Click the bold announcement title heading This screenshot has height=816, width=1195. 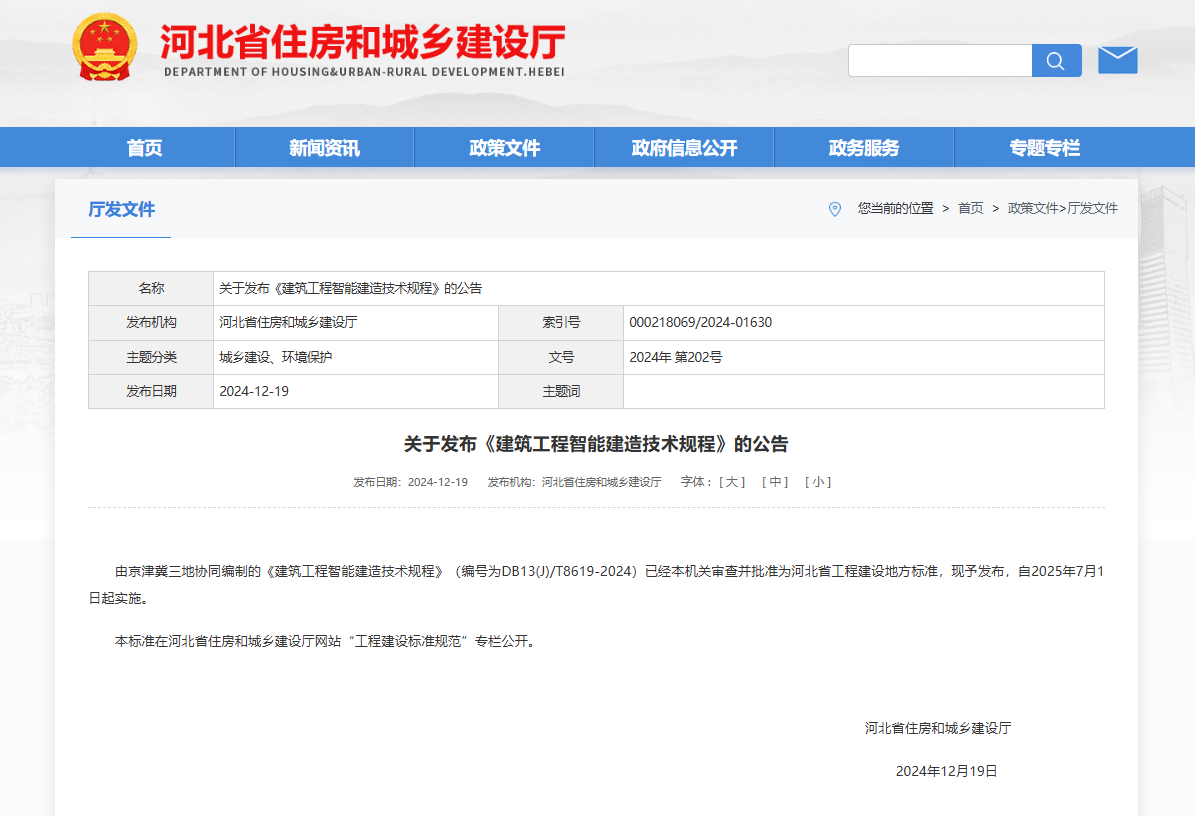[596, 444]
